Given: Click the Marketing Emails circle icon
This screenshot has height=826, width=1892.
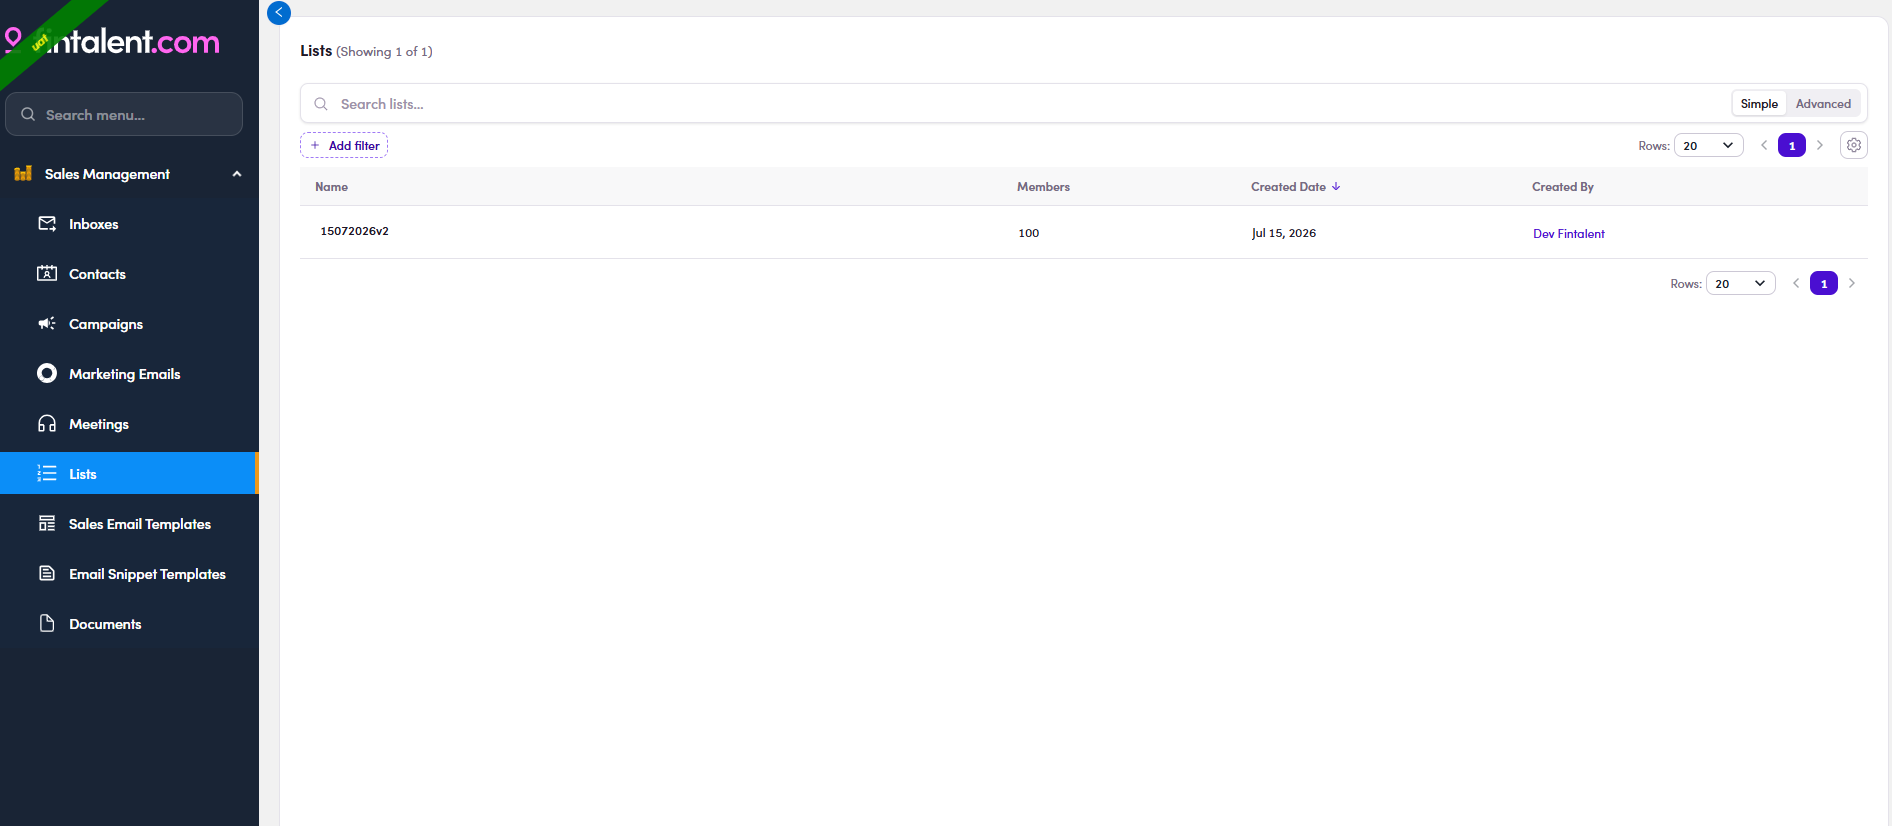Looking at the screenshot, I should coord(47,373).
